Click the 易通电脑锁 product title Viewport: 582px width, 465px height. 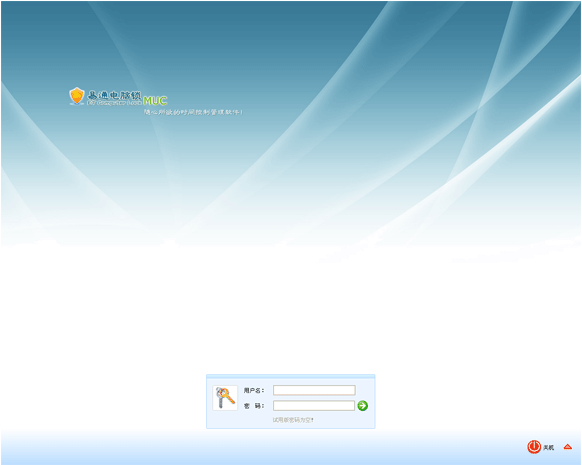coord(115,95)
